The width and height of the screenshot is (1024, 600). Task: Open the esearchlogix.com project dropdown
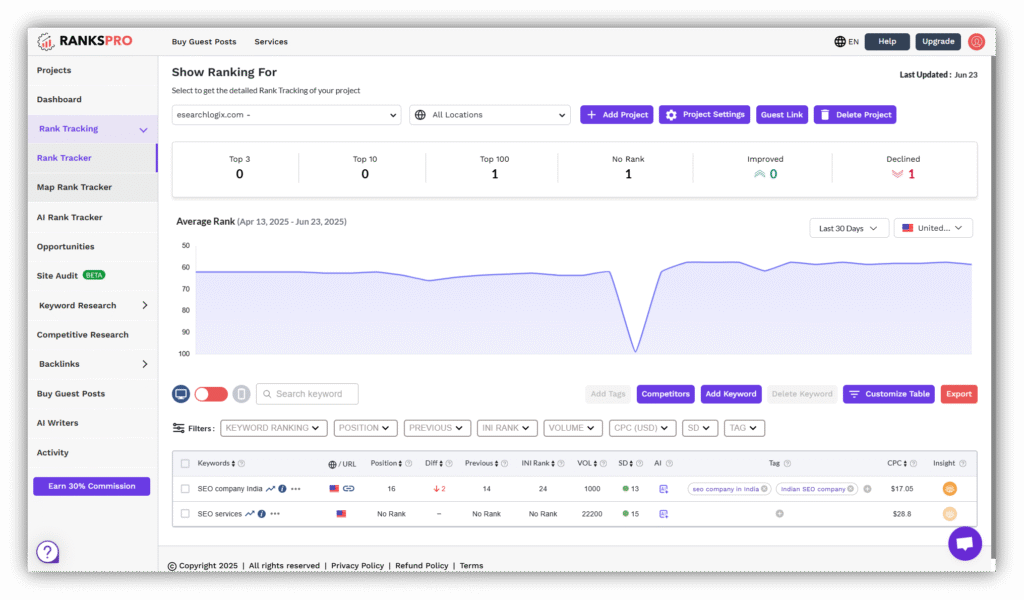286,115
